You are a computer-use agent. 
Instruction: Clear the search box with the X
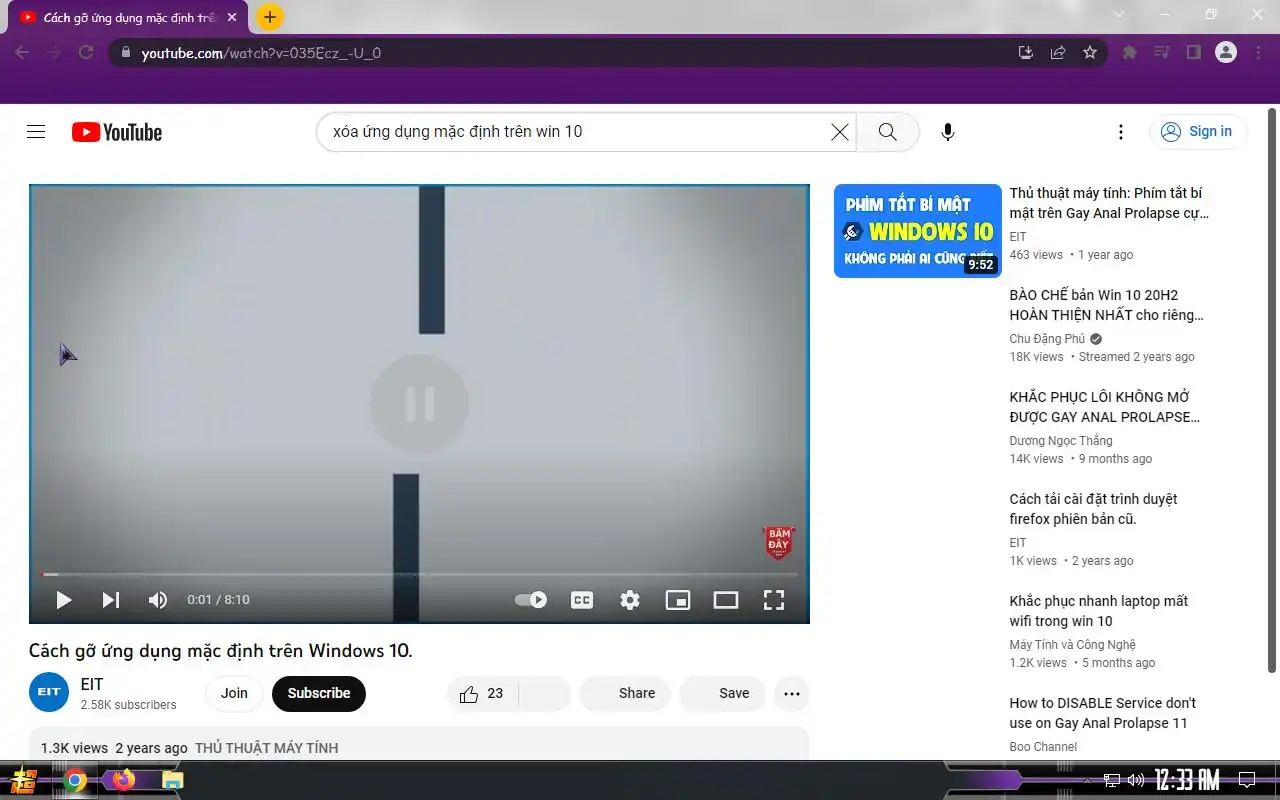tap(840, 132)
